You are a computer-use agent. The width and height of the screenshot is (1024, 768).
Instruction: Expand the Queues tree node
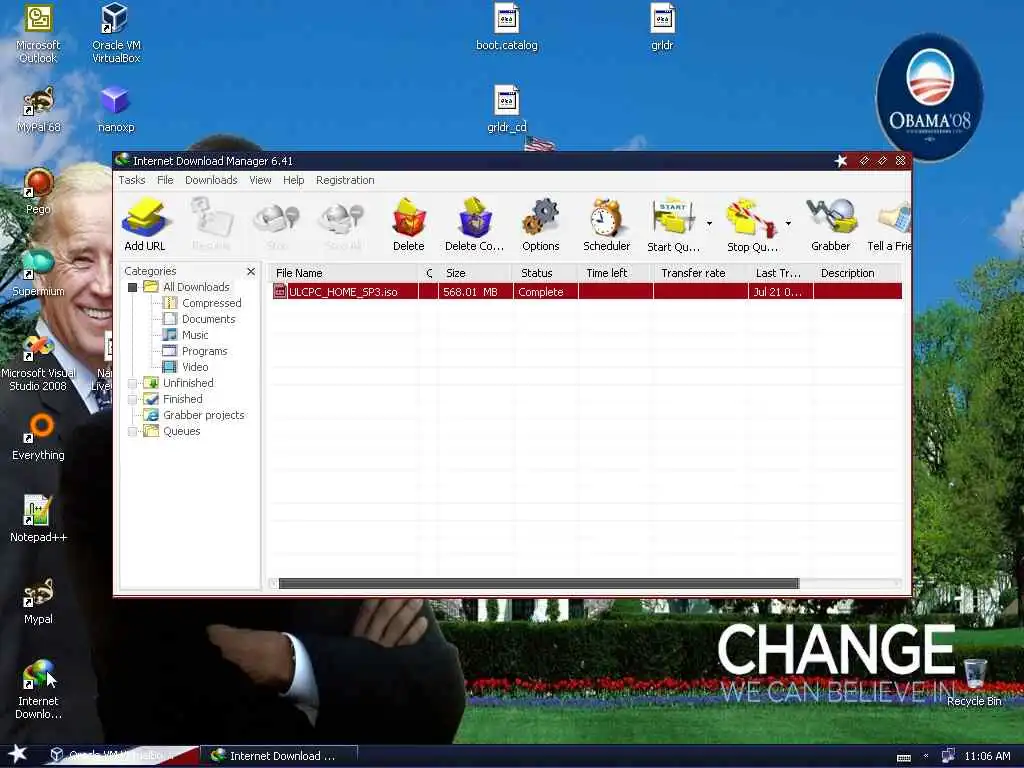pyautogui.click(x=133, y=431)
